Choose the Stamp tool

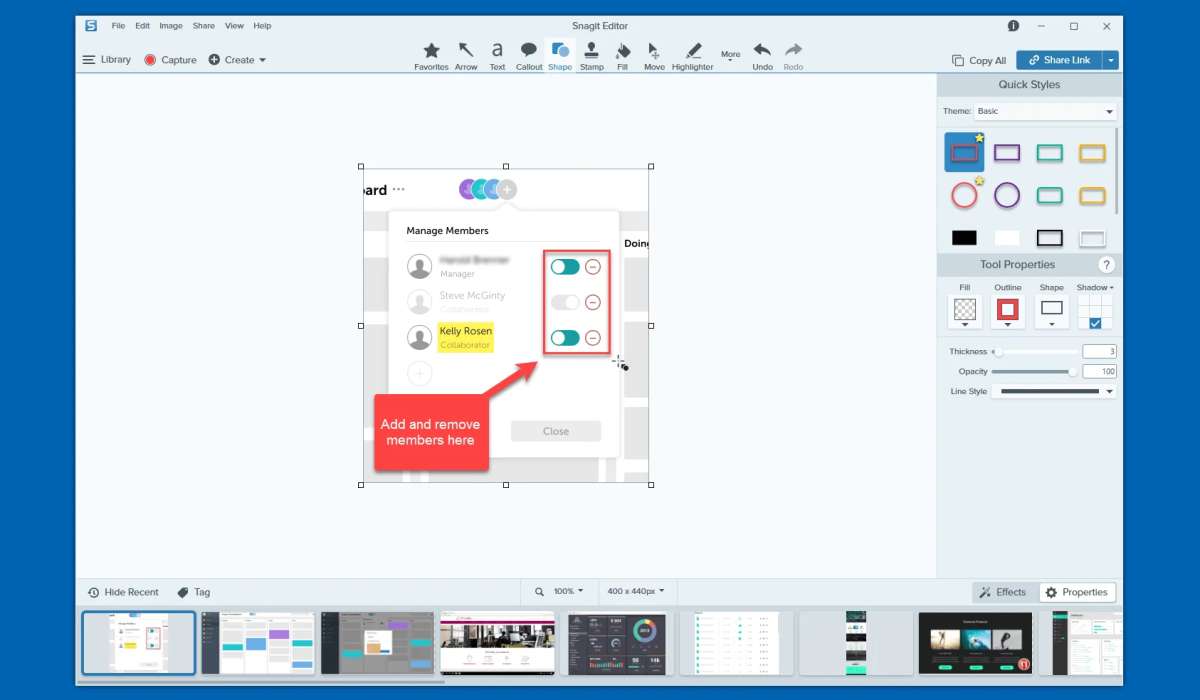pyautogui.click(x=592, y=55)
